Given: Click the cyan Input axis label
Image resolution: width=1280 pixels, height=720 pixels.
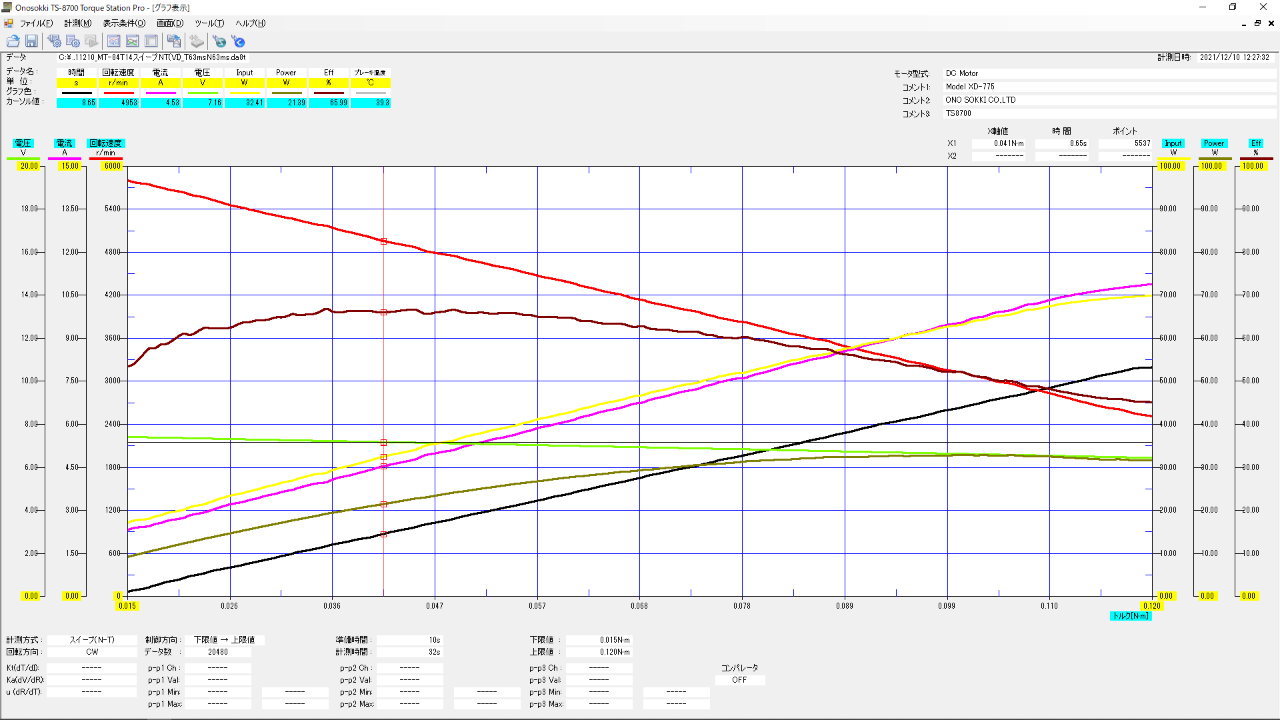Looking at the screenshot, I should 1173,143.
